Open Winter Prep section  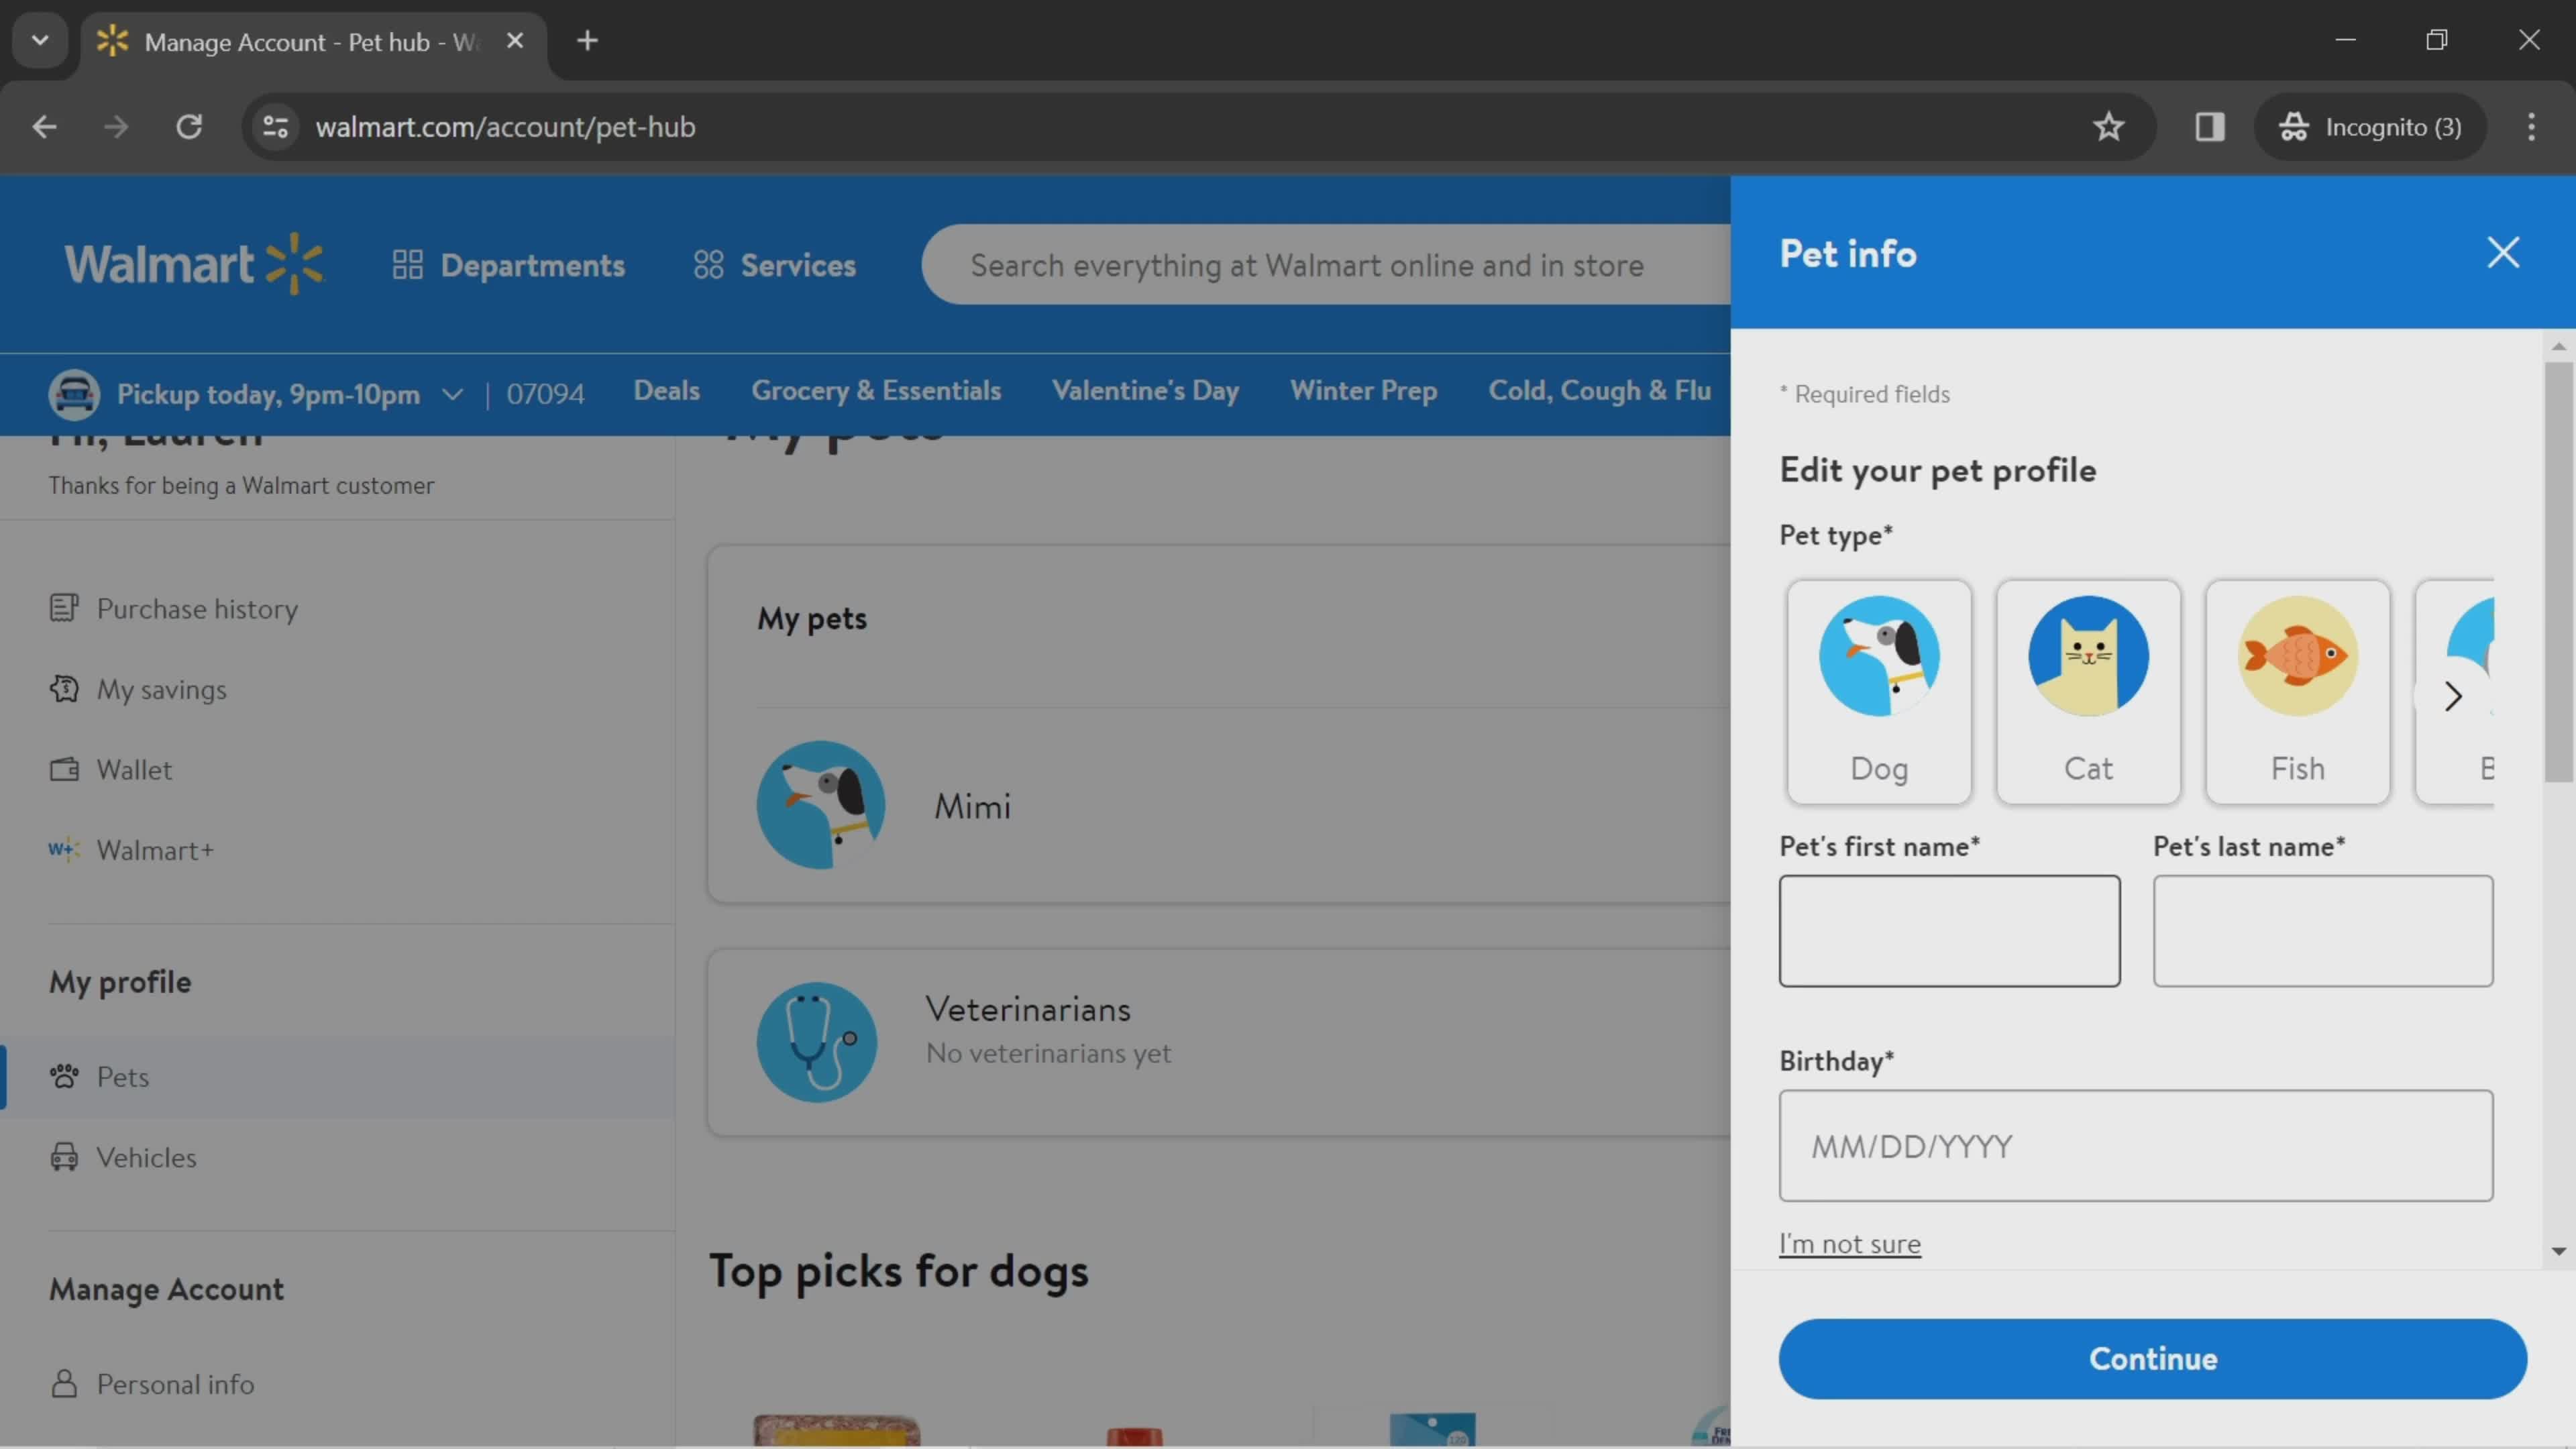pos(1363,391)
